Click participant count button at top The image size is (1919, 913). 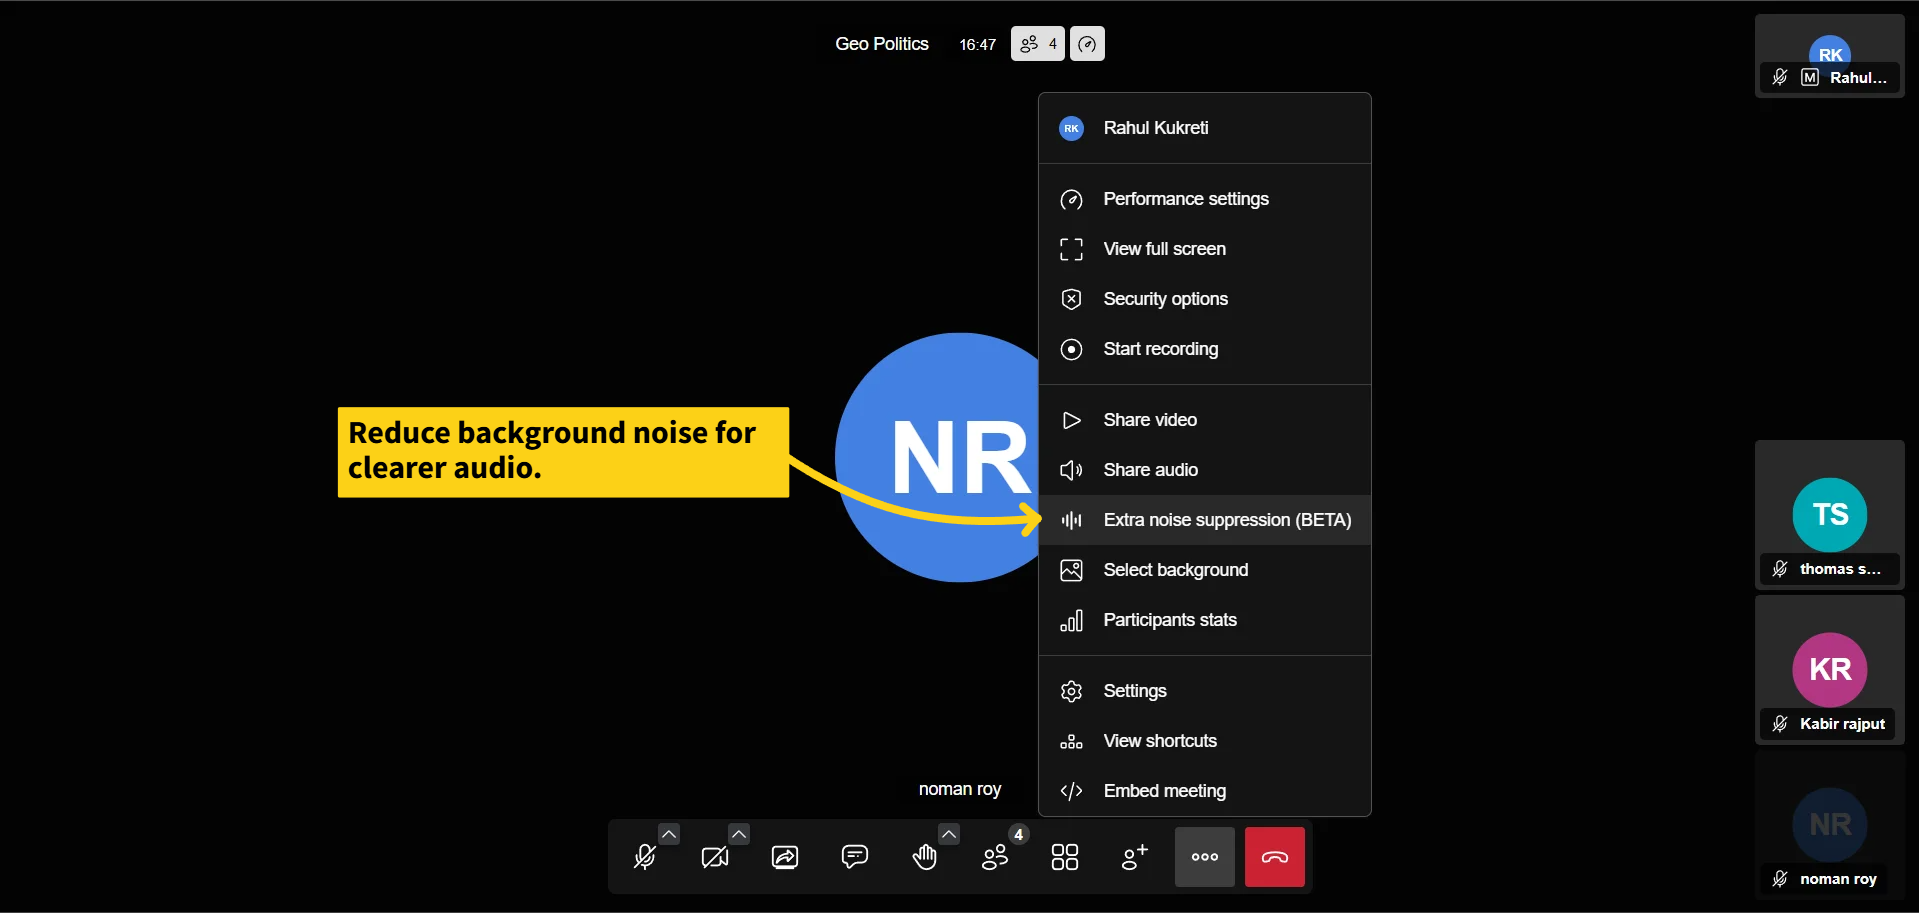pyautogui.click(x=1037, y=44)
